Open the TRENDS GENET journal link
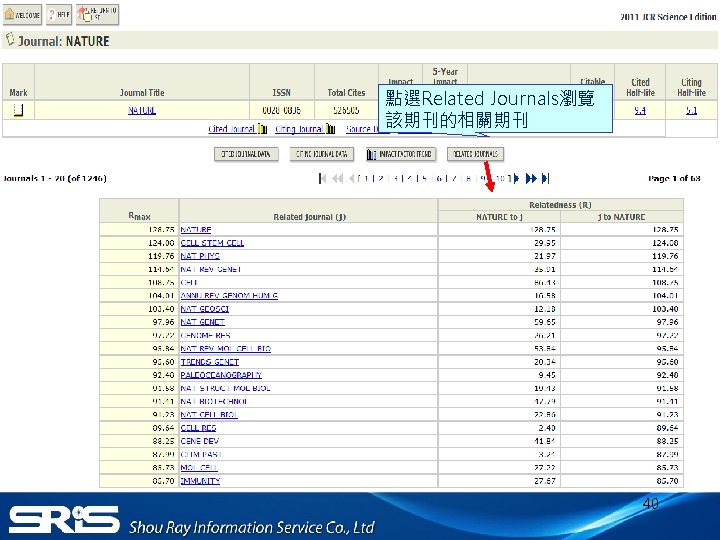Viewport: 720px width, 540px height. [x=209, y=362]
